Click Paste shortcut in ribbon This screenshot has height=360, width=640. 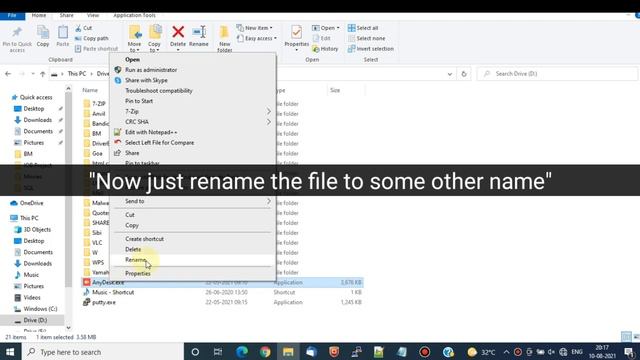(96, 49)
